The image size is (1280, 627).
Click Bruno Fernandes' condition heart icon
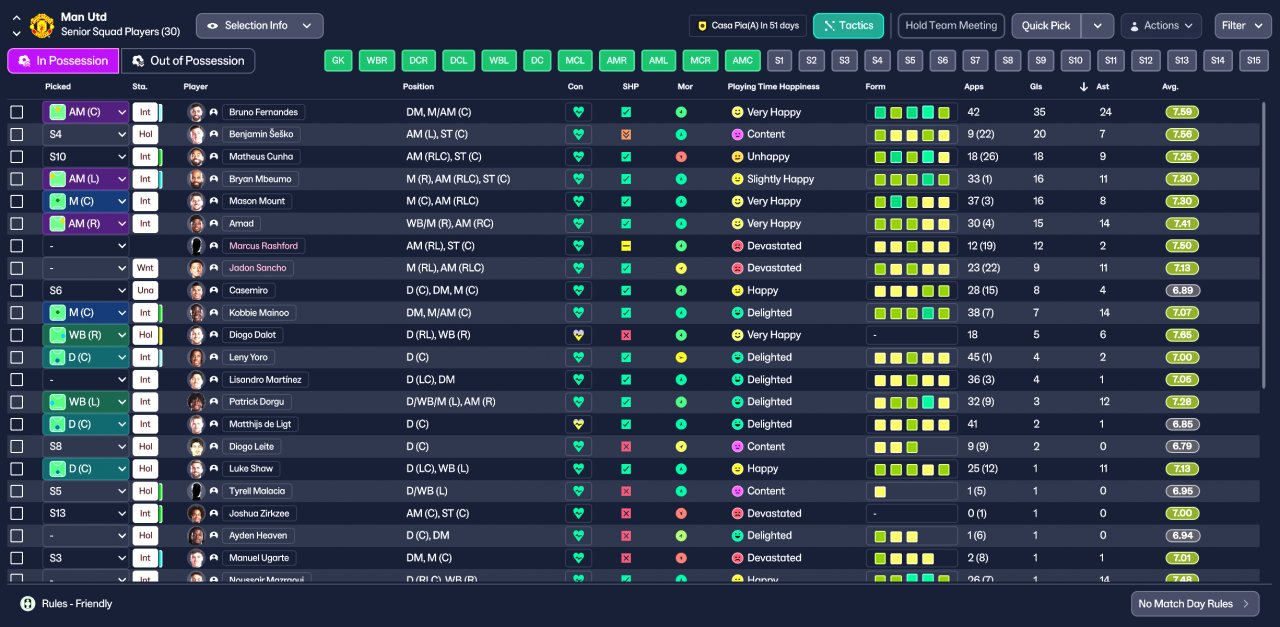pos(578,112)
